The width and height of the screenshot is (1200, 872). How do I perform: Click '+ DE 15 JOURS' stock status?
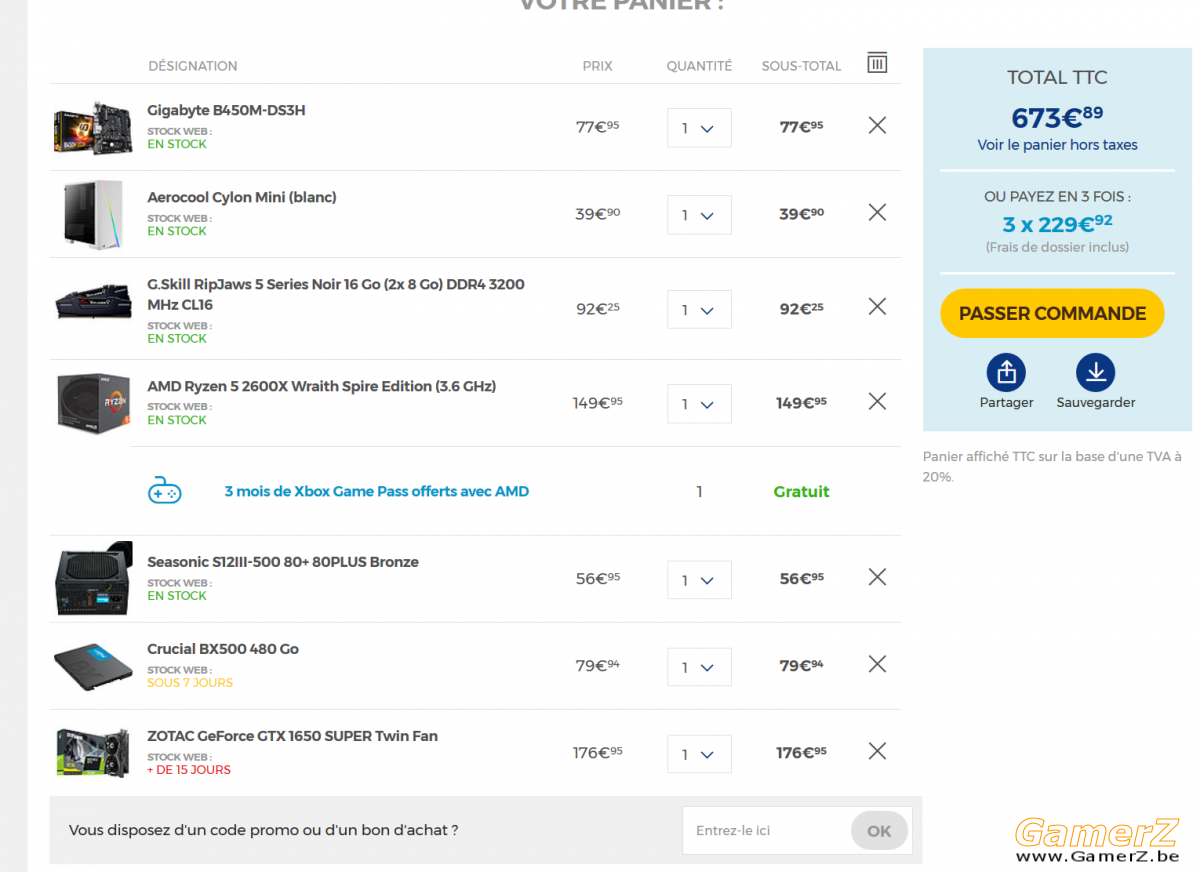click(x=189, y=770)
